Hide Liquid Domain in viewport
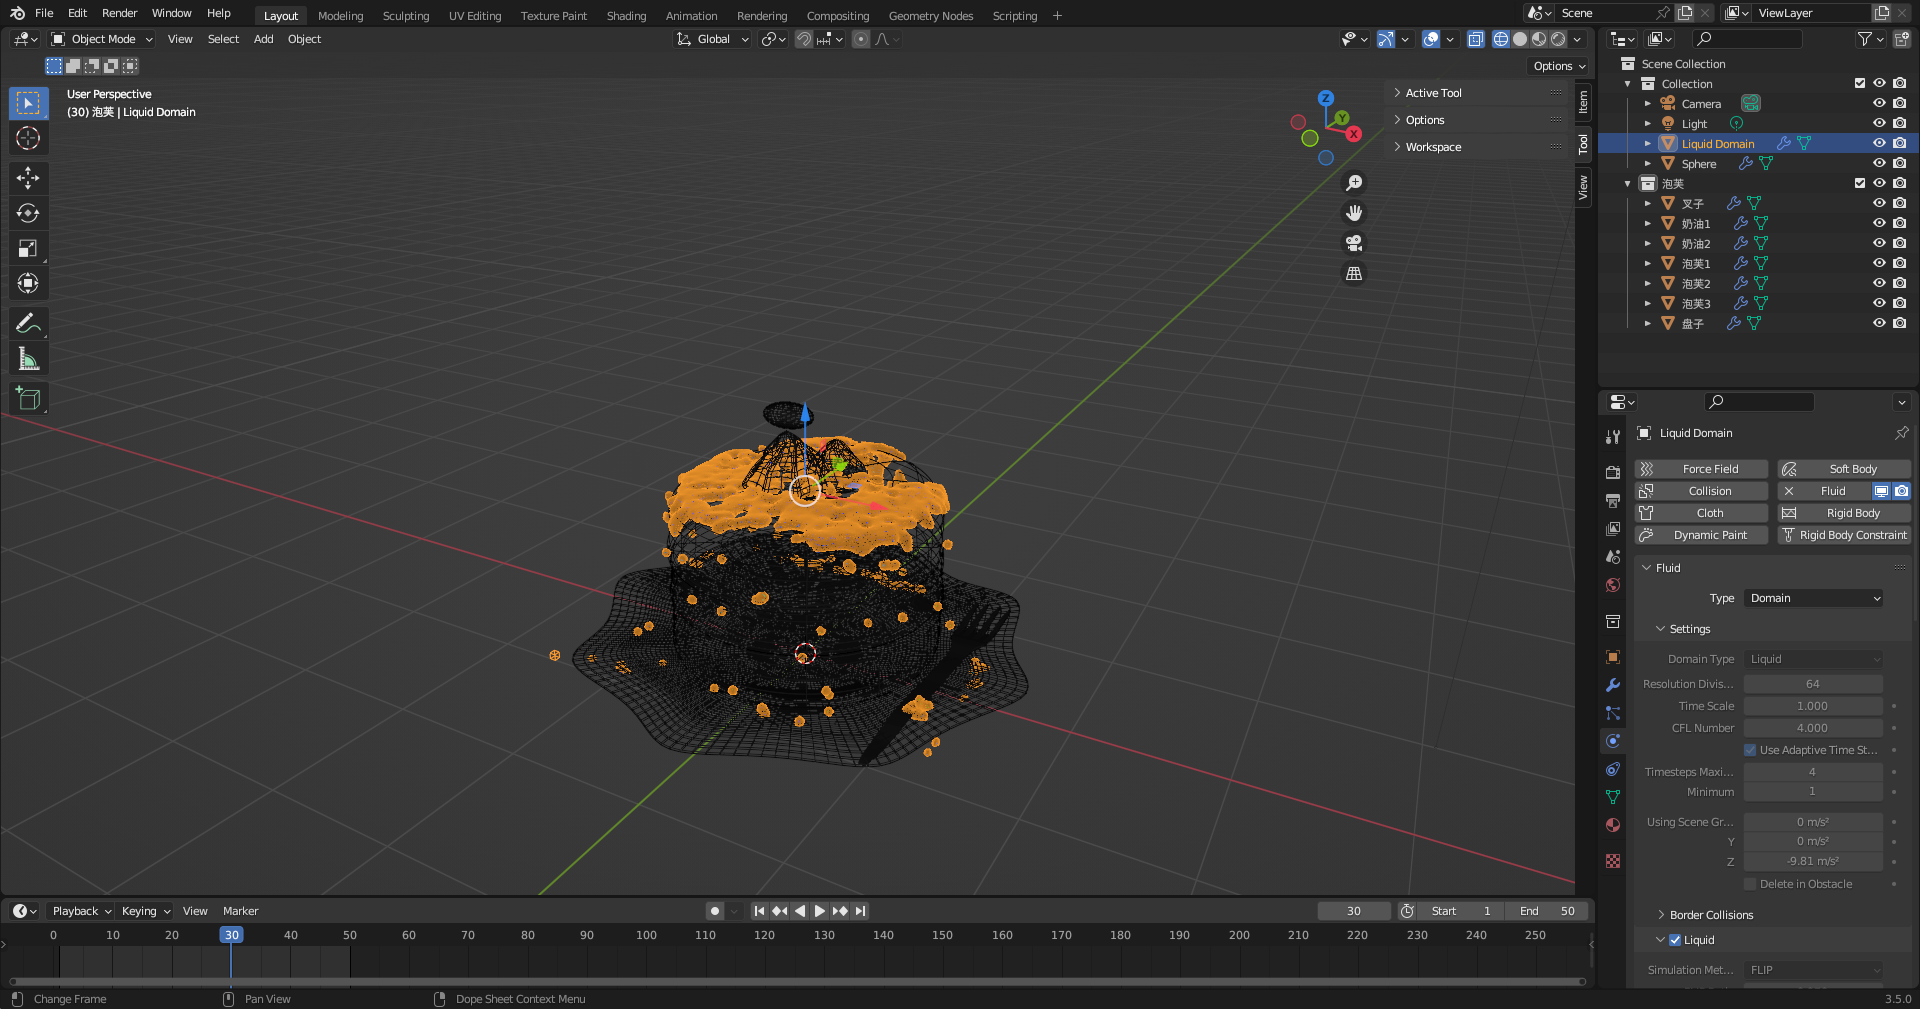 click(x=1879, y=143)
